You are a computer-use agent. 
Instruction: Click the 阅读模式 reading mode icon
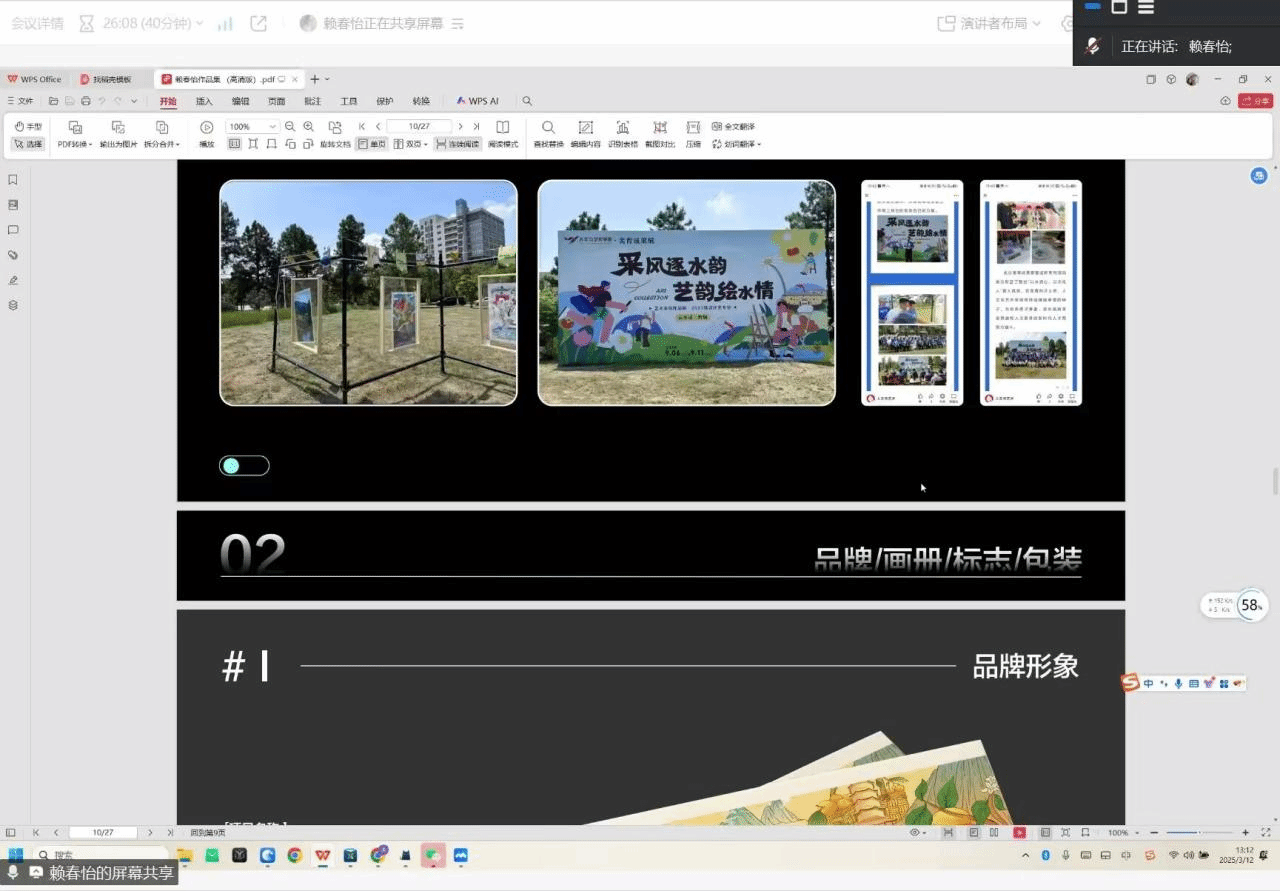[503, 128]
